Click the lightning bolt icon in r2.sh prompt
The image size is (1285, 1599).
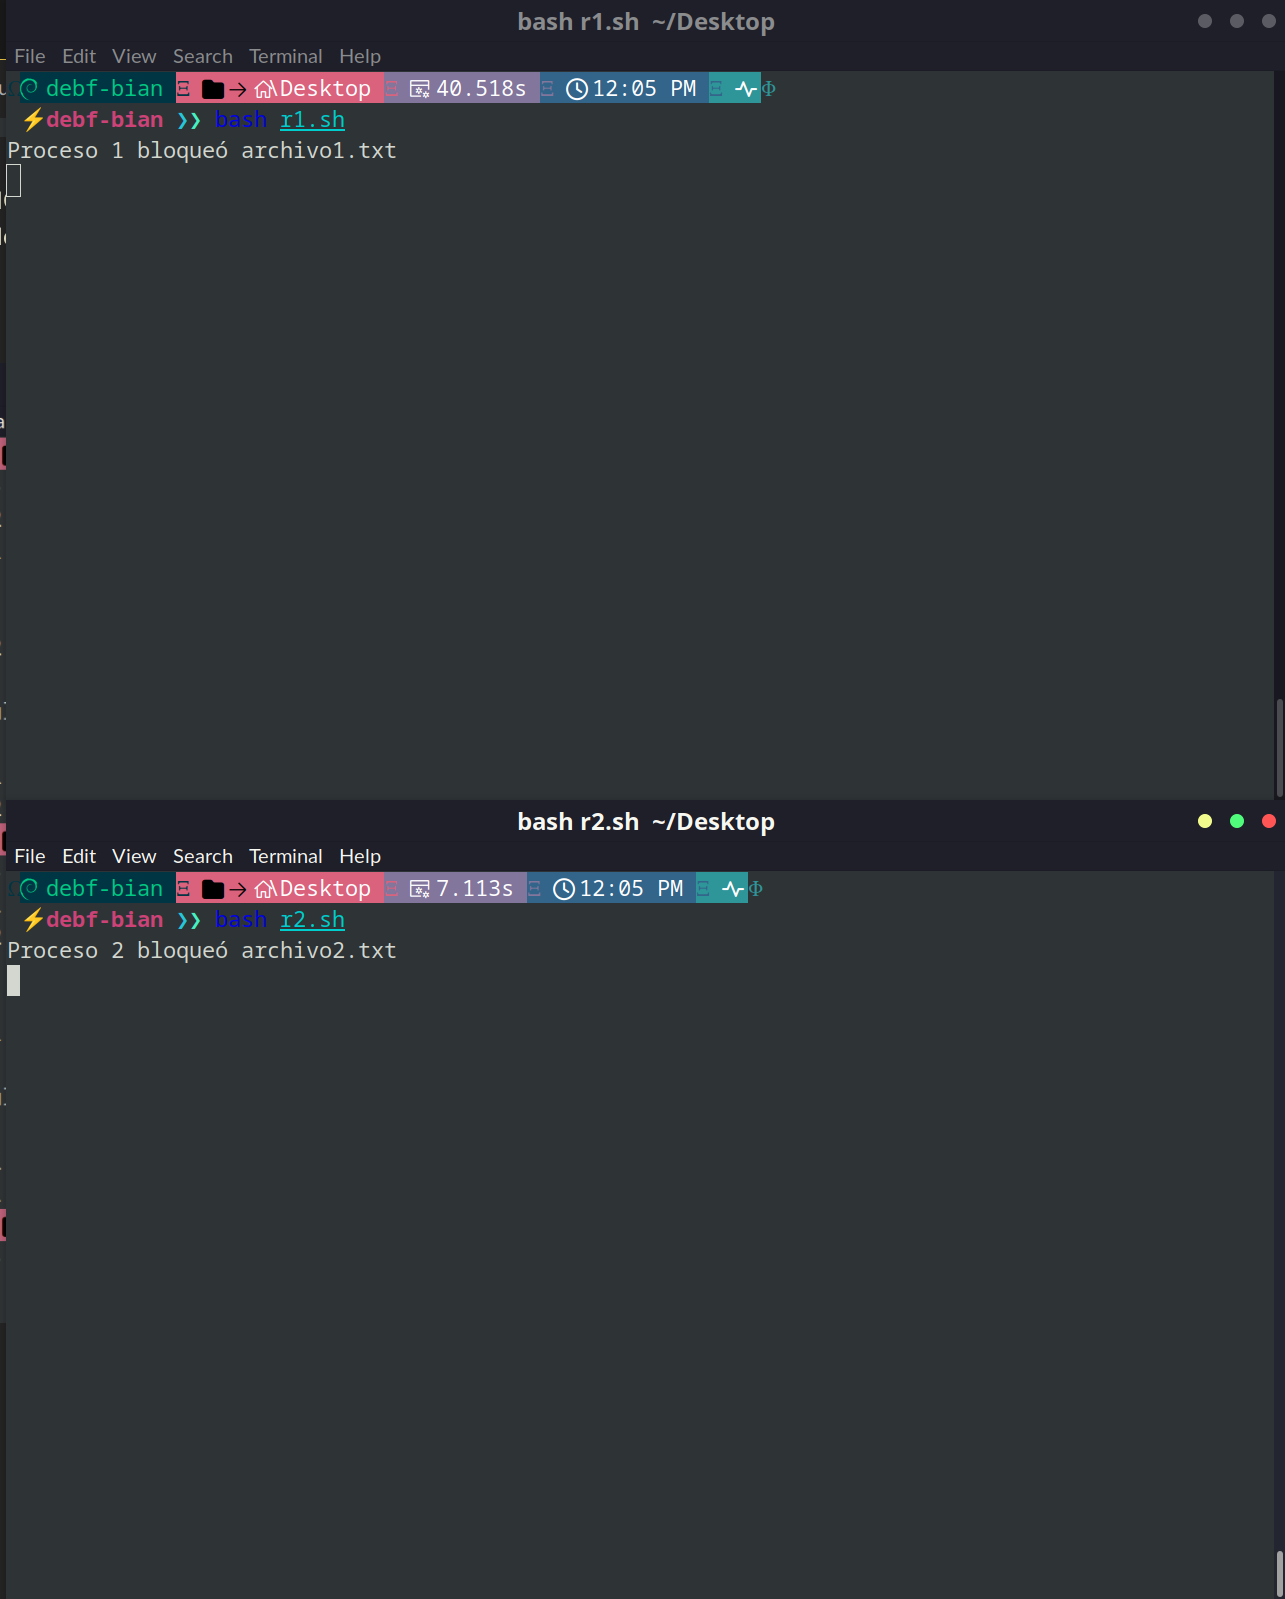[33, 920]
